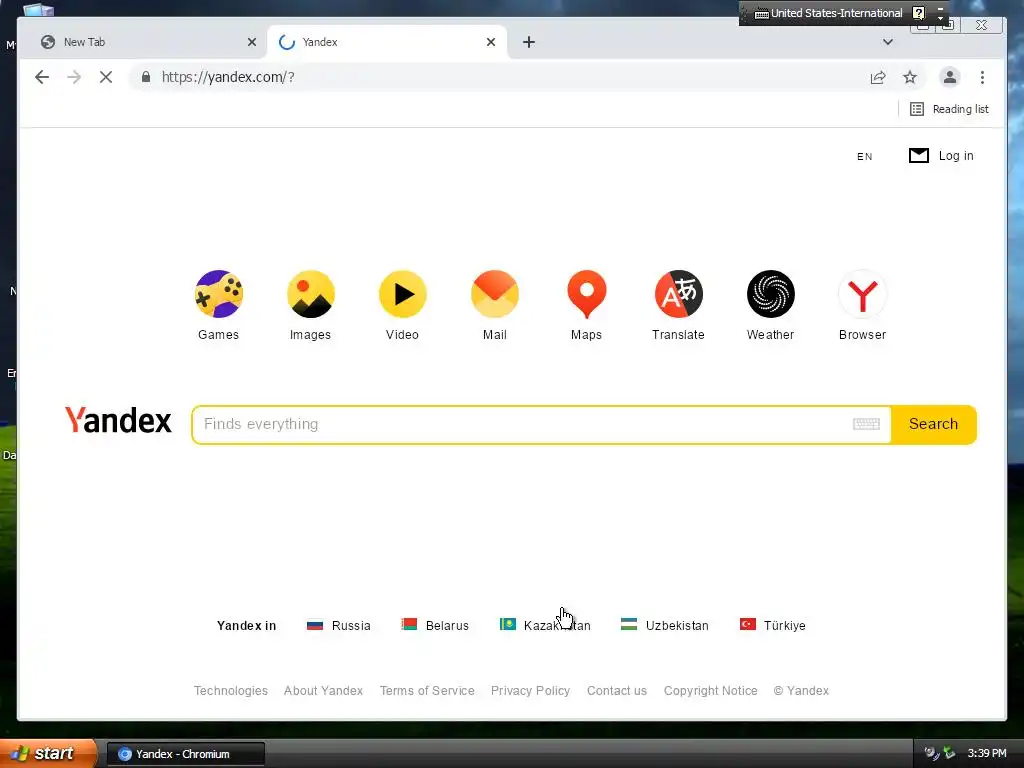Add a new tab
Viewport: 1024px width, 768px height.
pyautogui.click(x=529, y=42)
